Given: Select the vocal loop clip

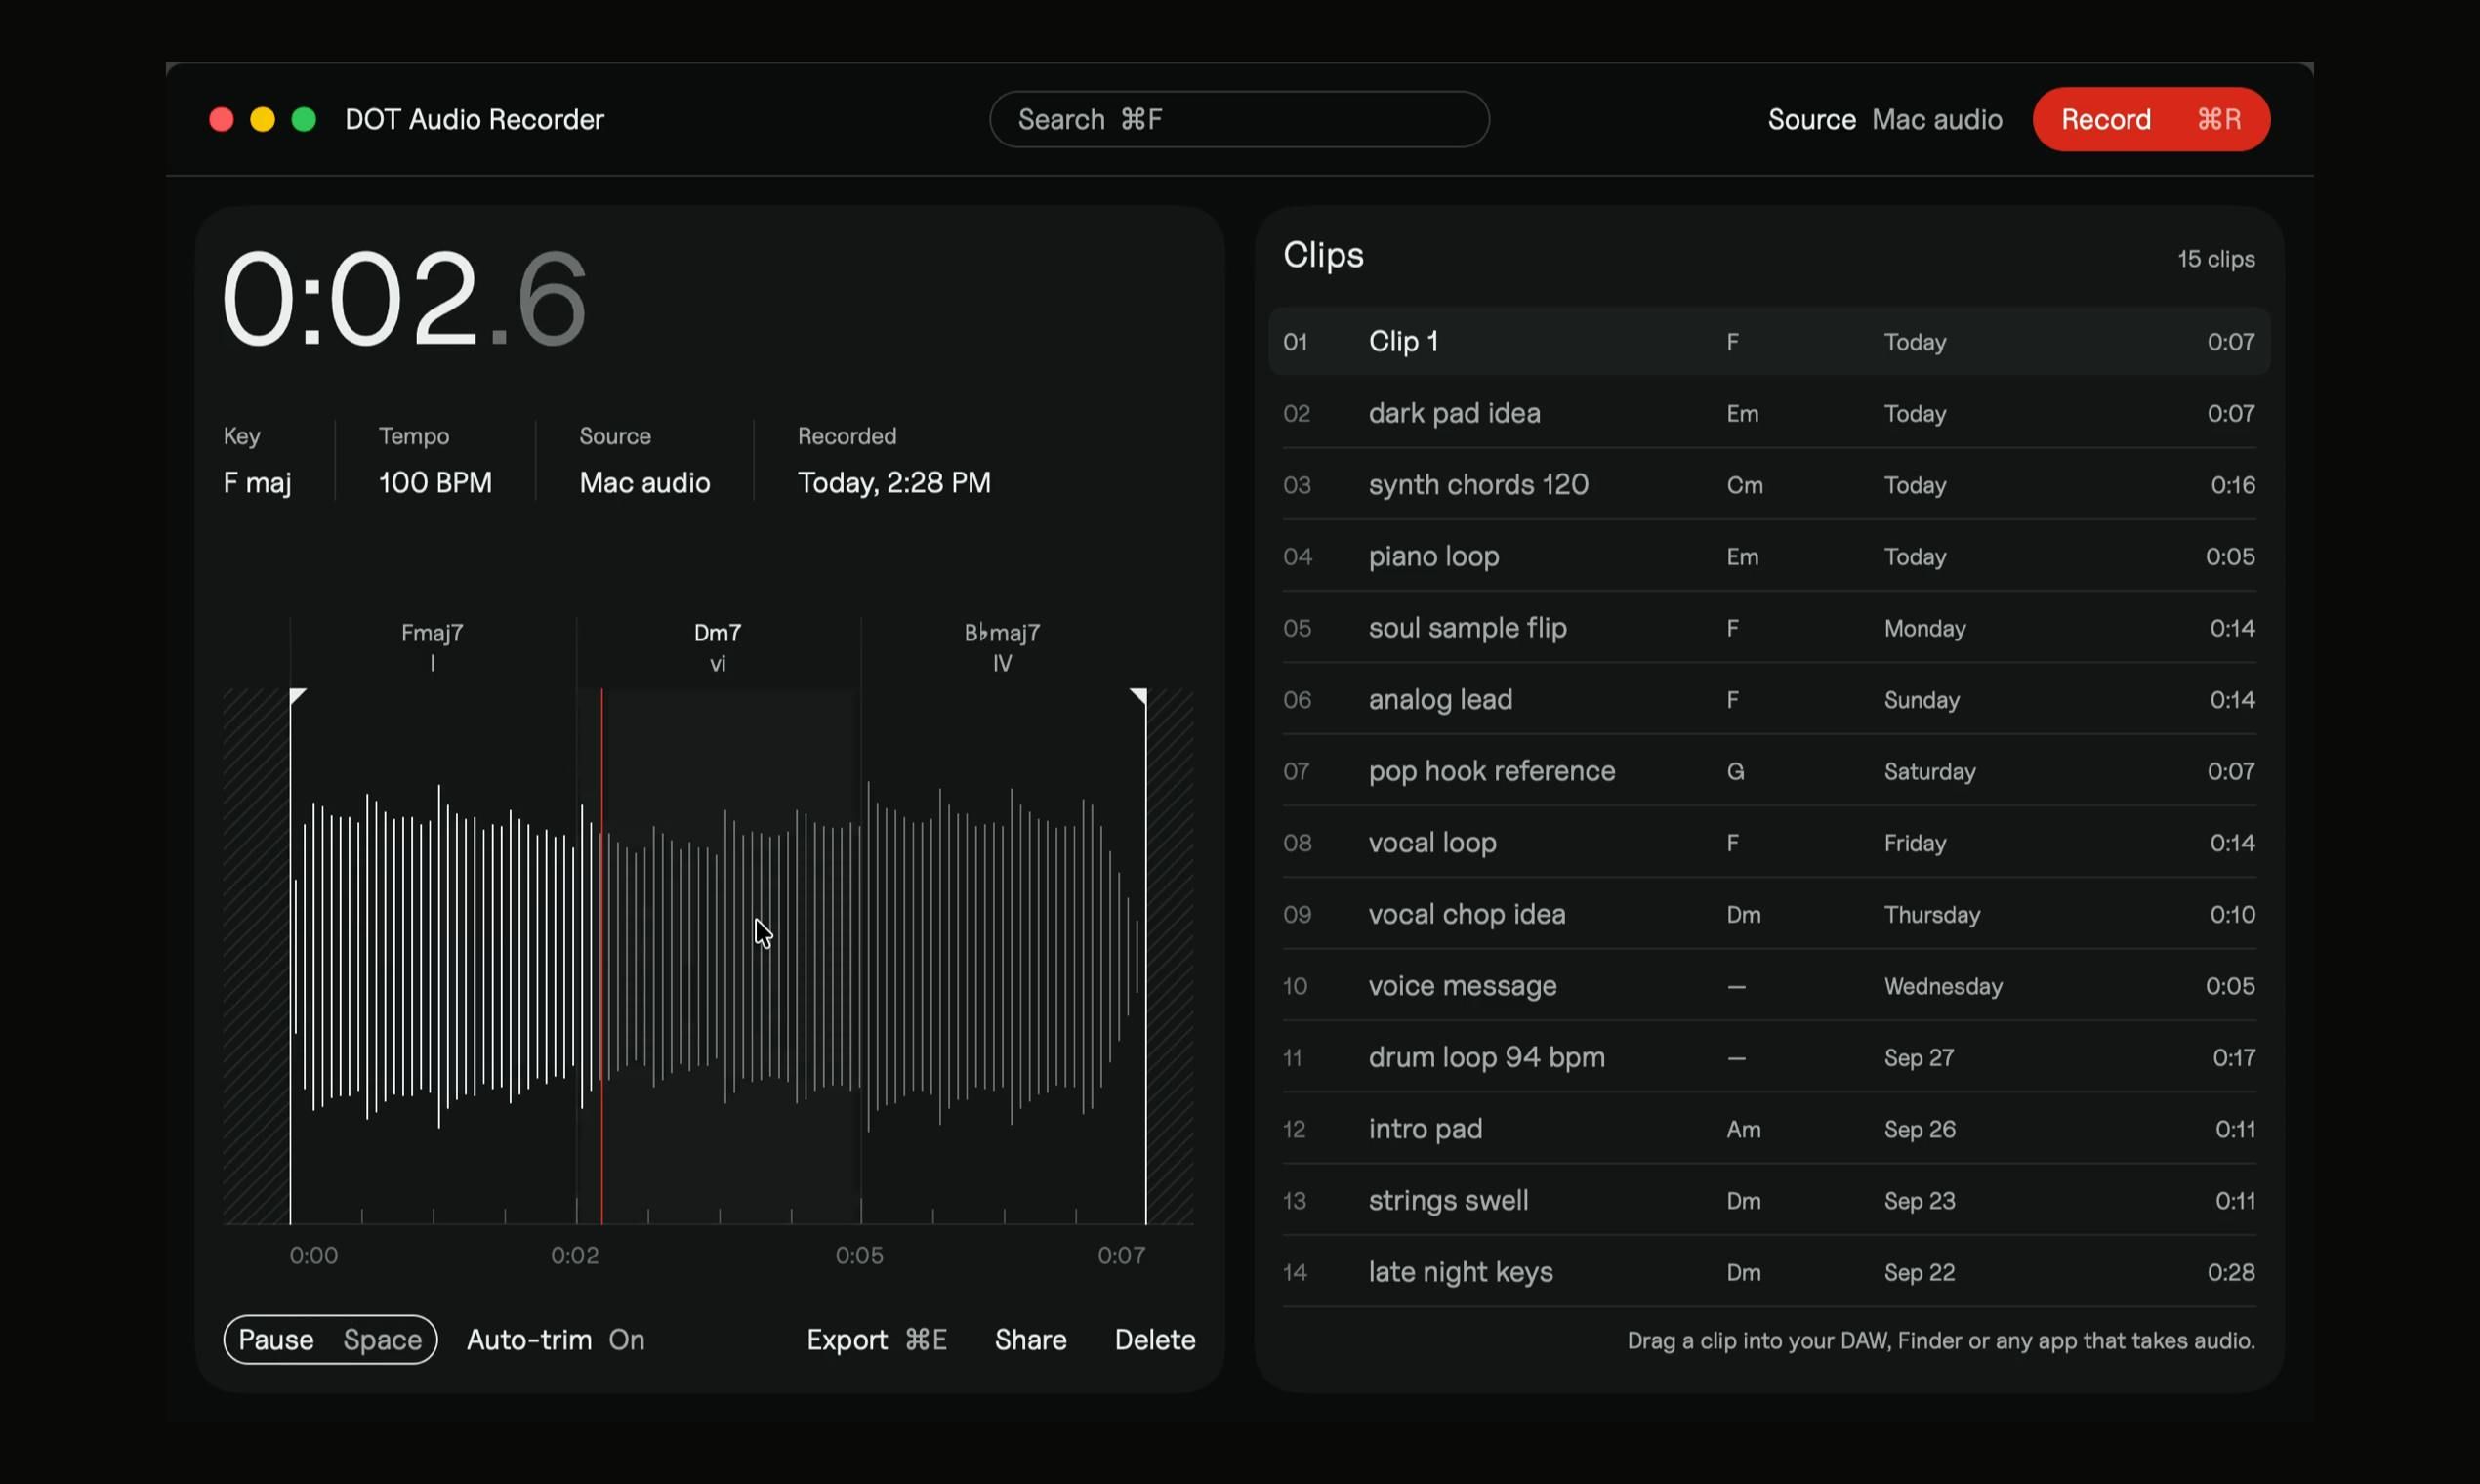Looking at the screenshot, I should [1769, 843].
